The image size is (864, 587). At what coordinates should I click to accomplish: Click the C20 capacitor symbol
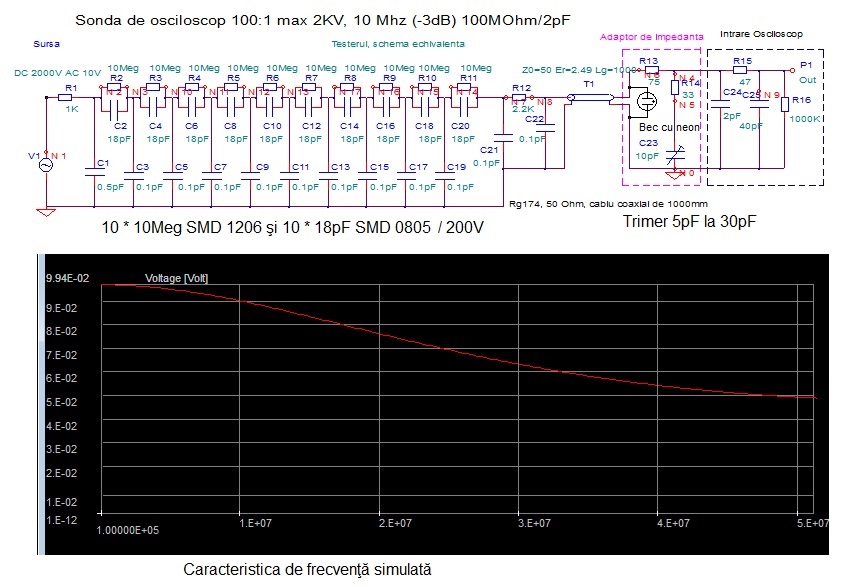point(465,108)
